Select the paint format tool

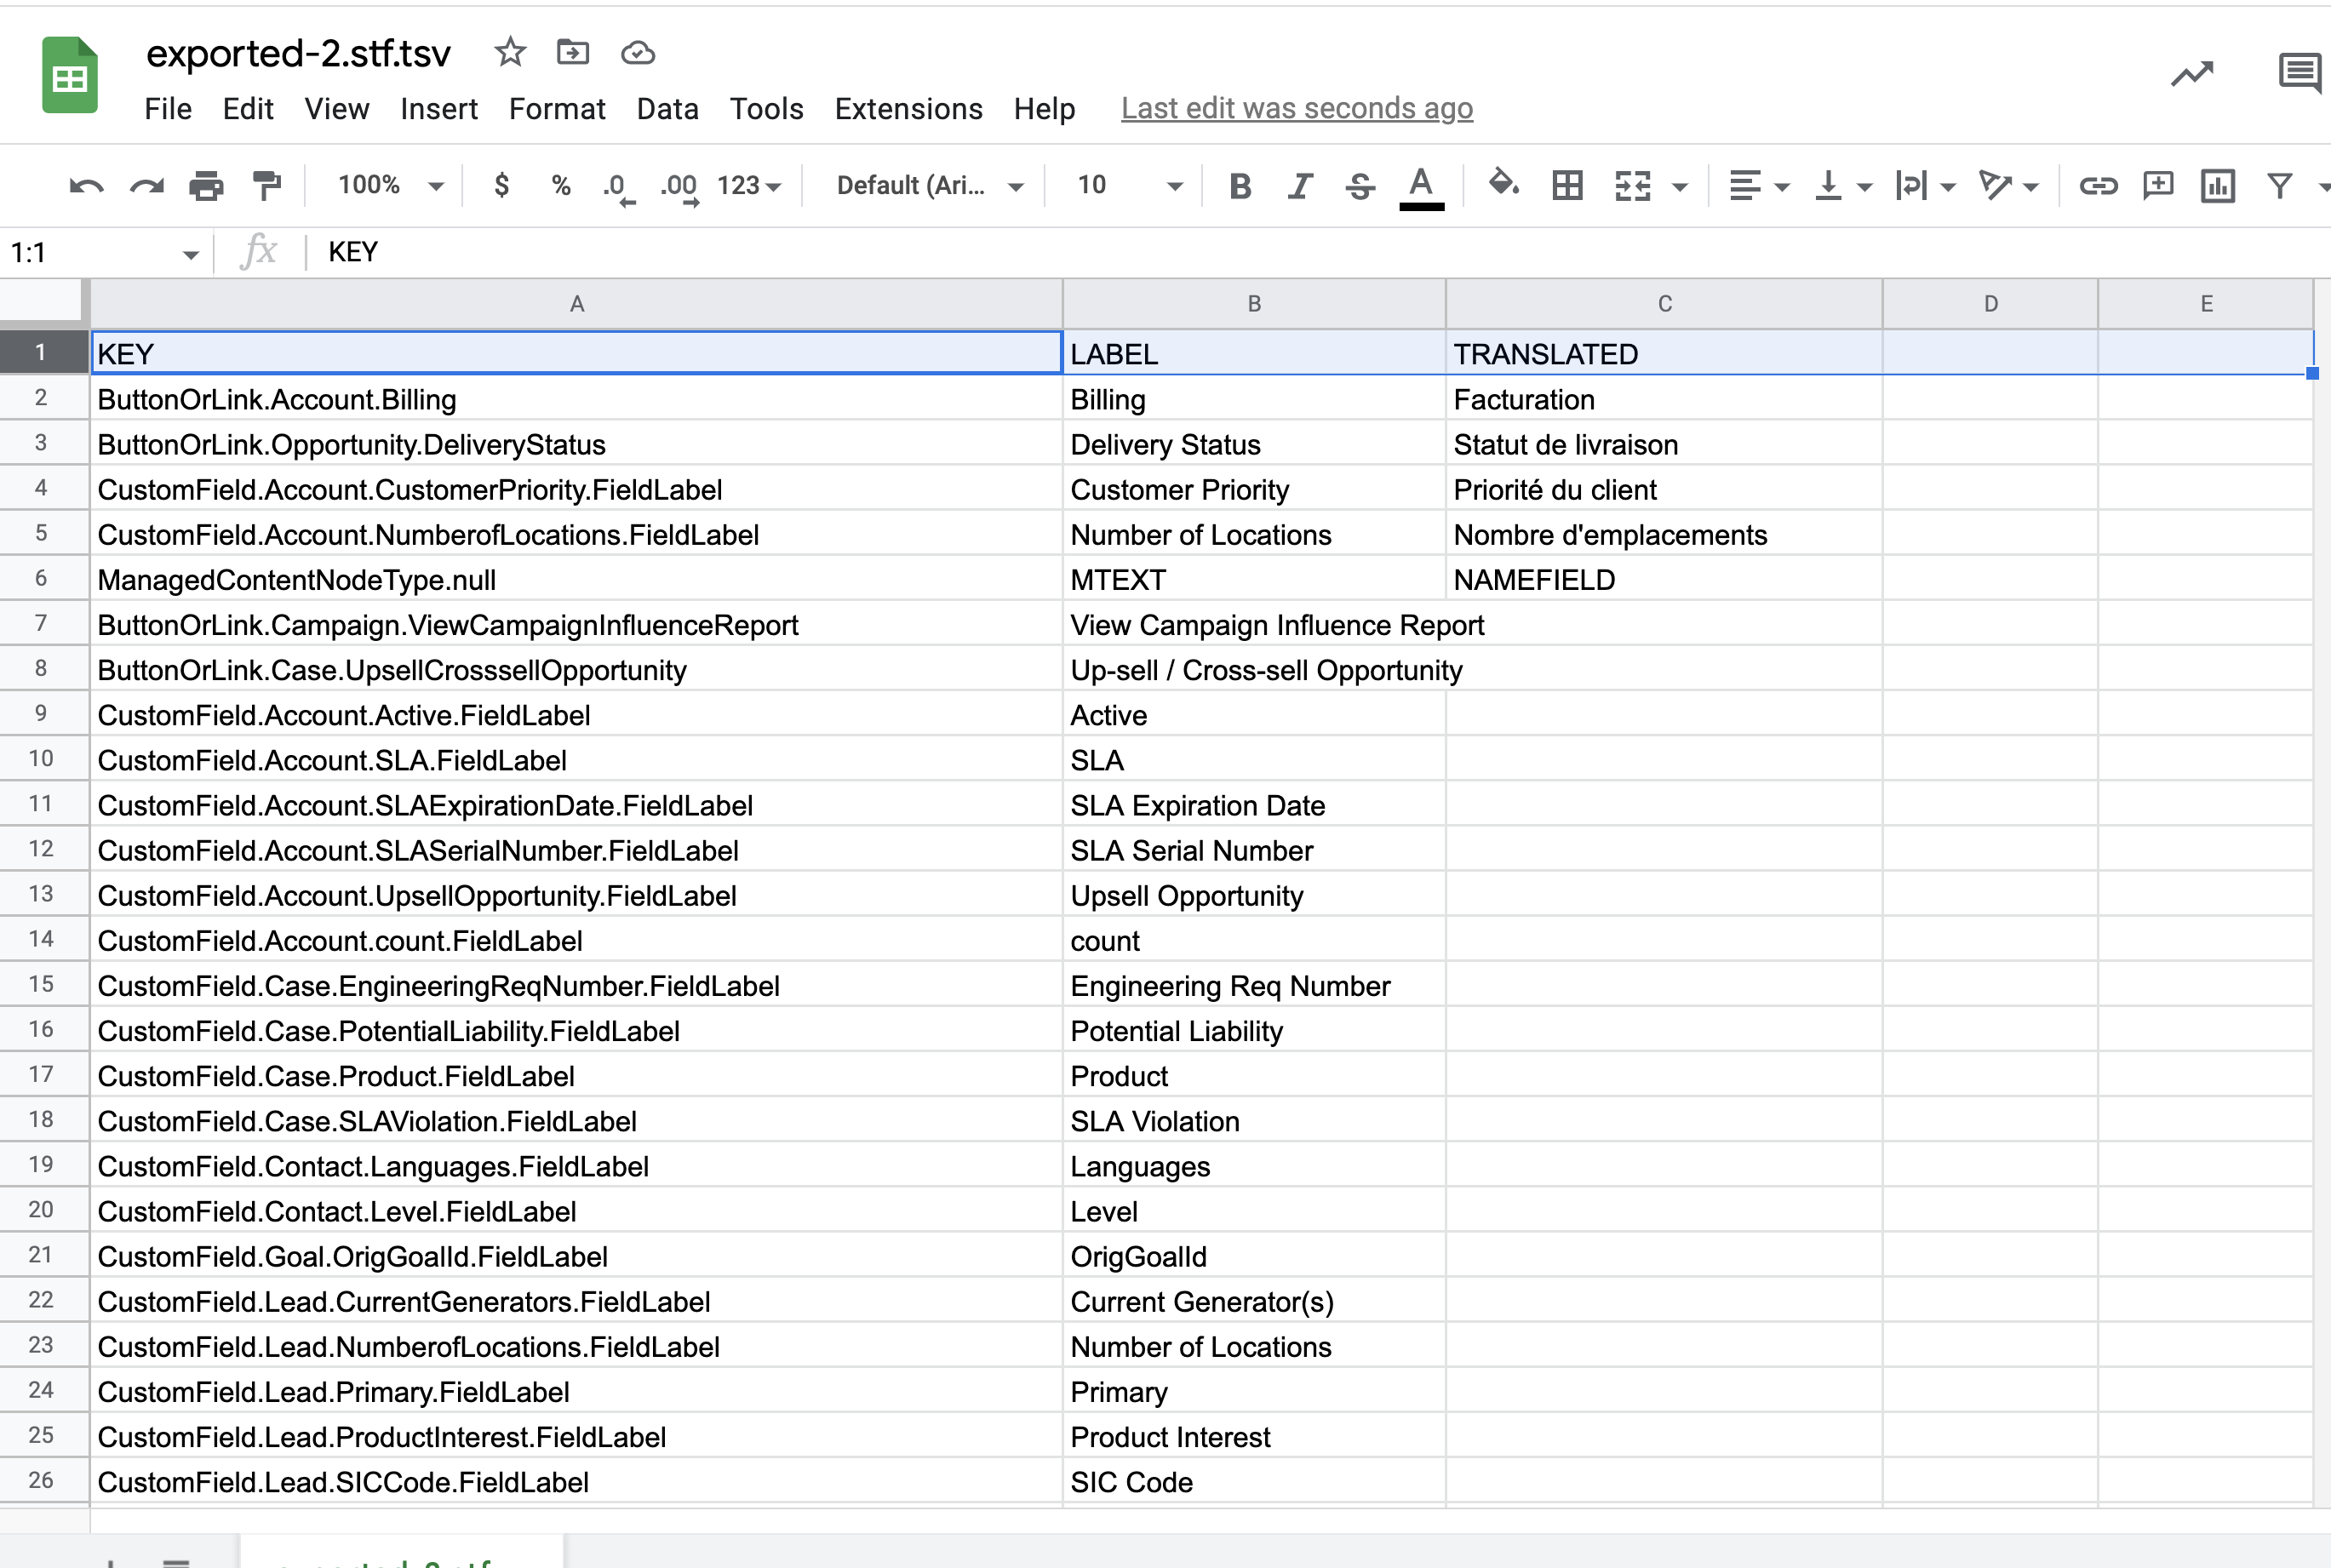tap(266, 186)
